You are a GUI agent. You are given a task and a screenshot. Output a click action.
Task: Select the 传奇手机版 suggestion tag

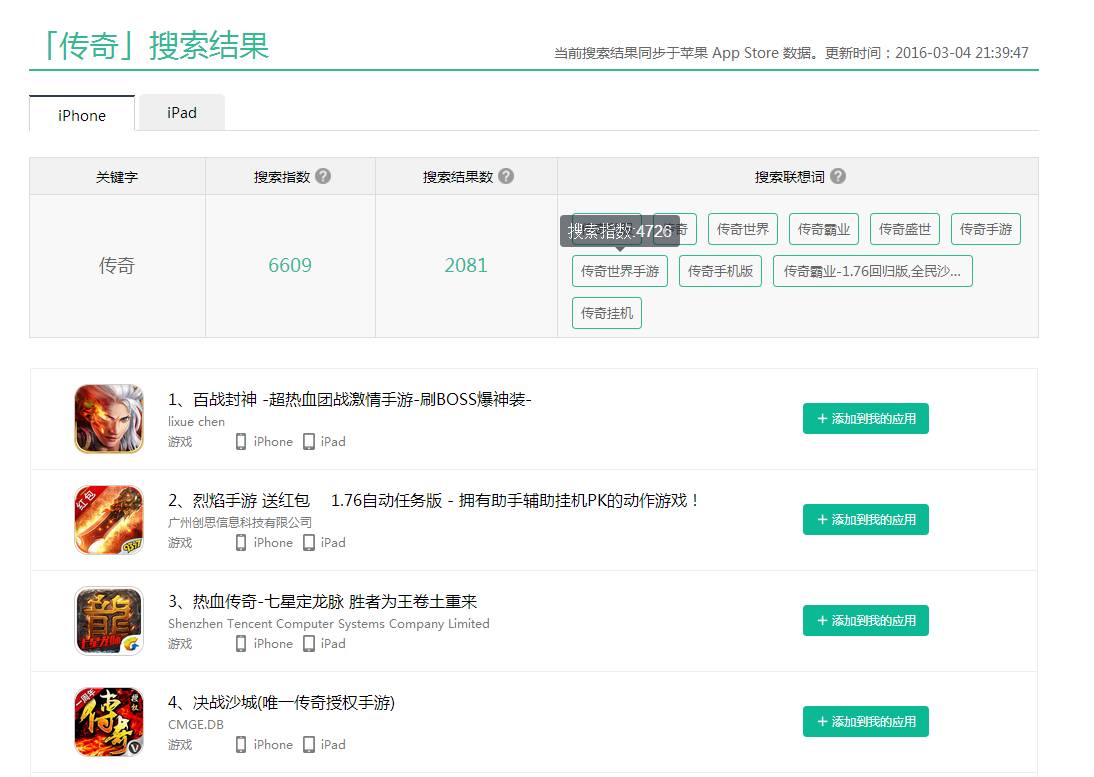[720, 271]
